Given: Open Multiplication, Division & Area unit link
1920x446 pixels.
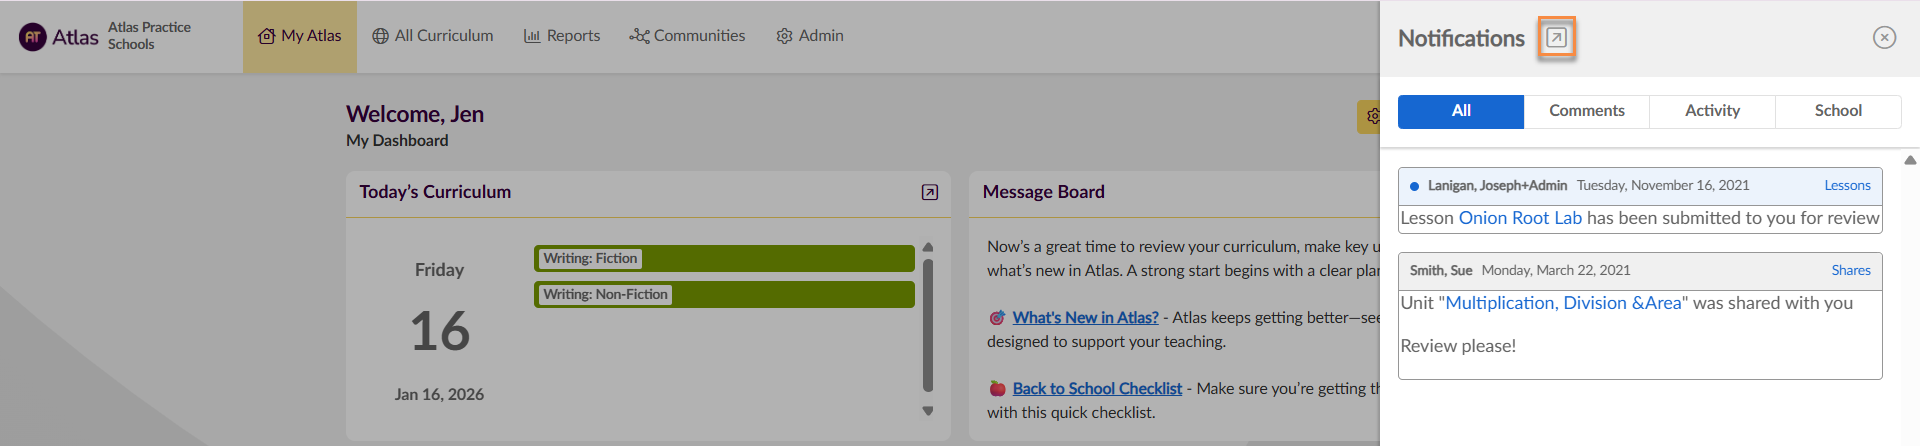Looking at the screenshot, I should [1563, 303].
